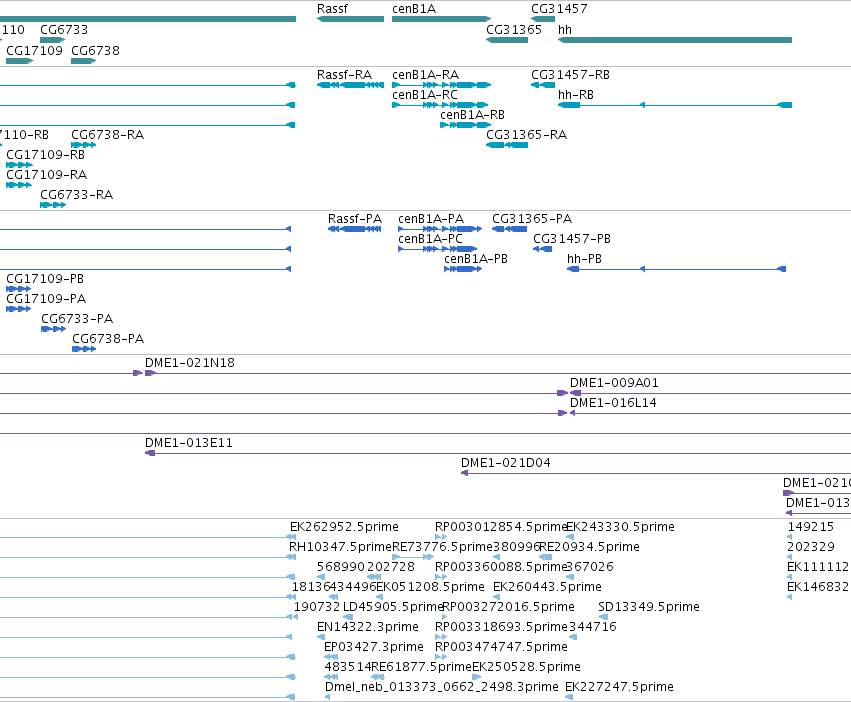Click the CG31457-RB transcript label
The height and width of the screenshot is (702, 851).
pyautogui.click(x=570, y=74)
